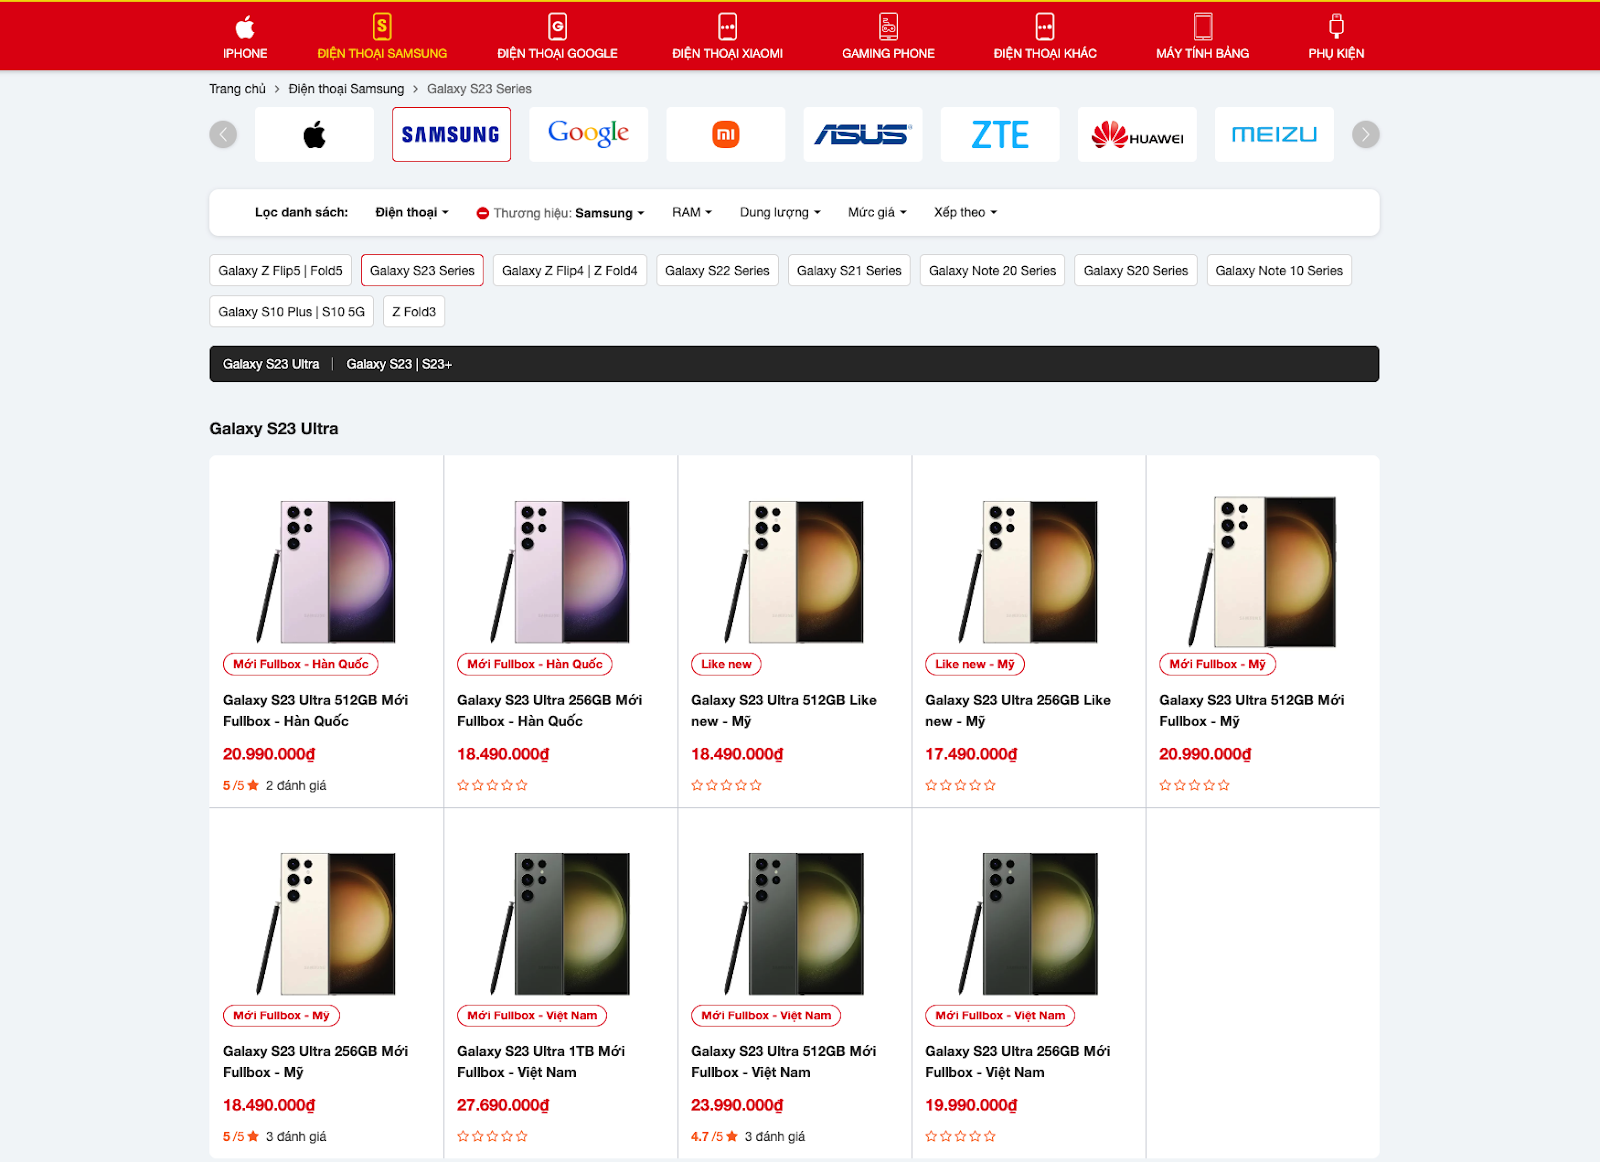The image size is (1600, 1162).
Task: Click the Gaming Phone icon in top navigation
Action: point(888,26)
